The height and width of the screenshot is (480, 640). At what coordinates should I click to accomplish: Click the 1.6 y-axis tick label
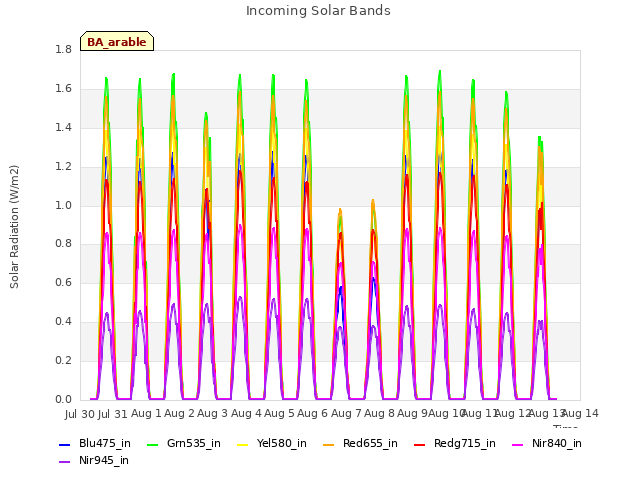pyautogui.click(x=63, y=89)
